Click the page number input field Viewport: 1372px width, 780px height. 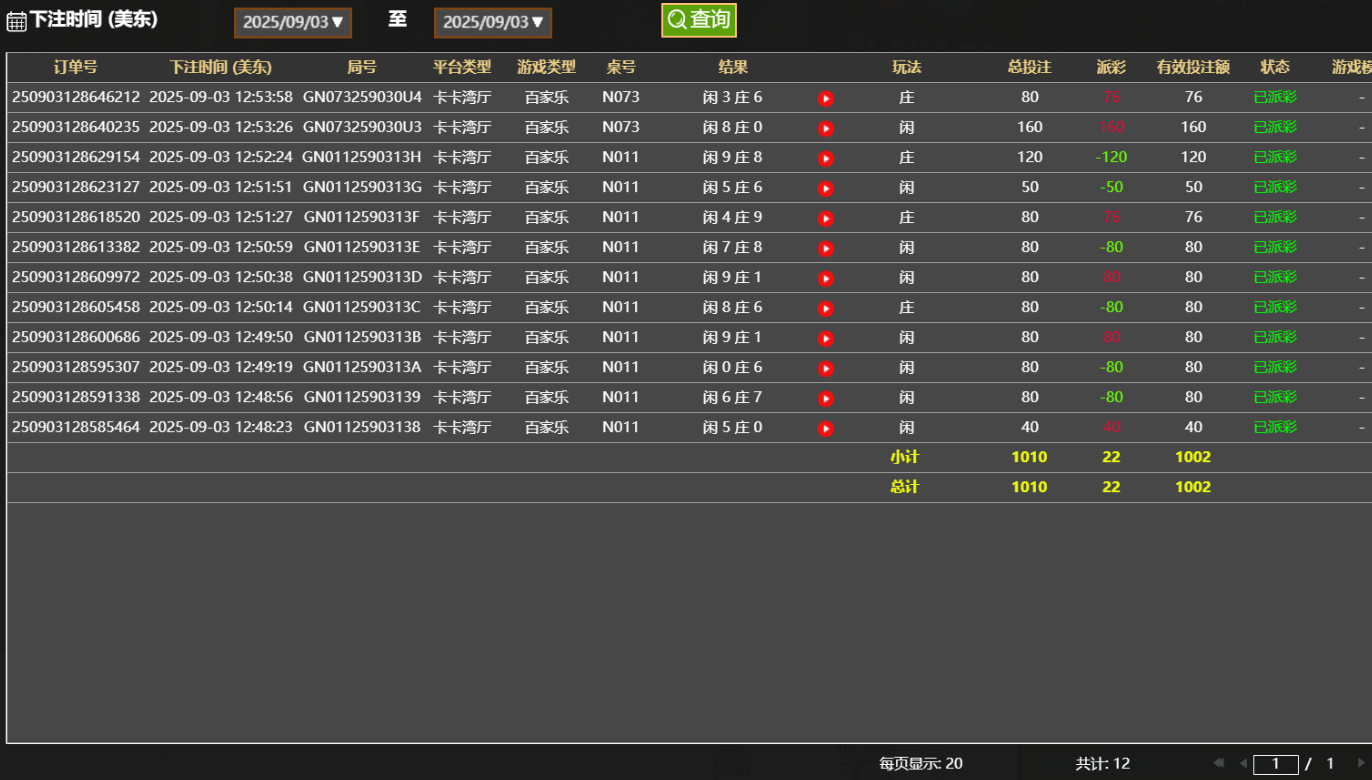(1275, 764)
